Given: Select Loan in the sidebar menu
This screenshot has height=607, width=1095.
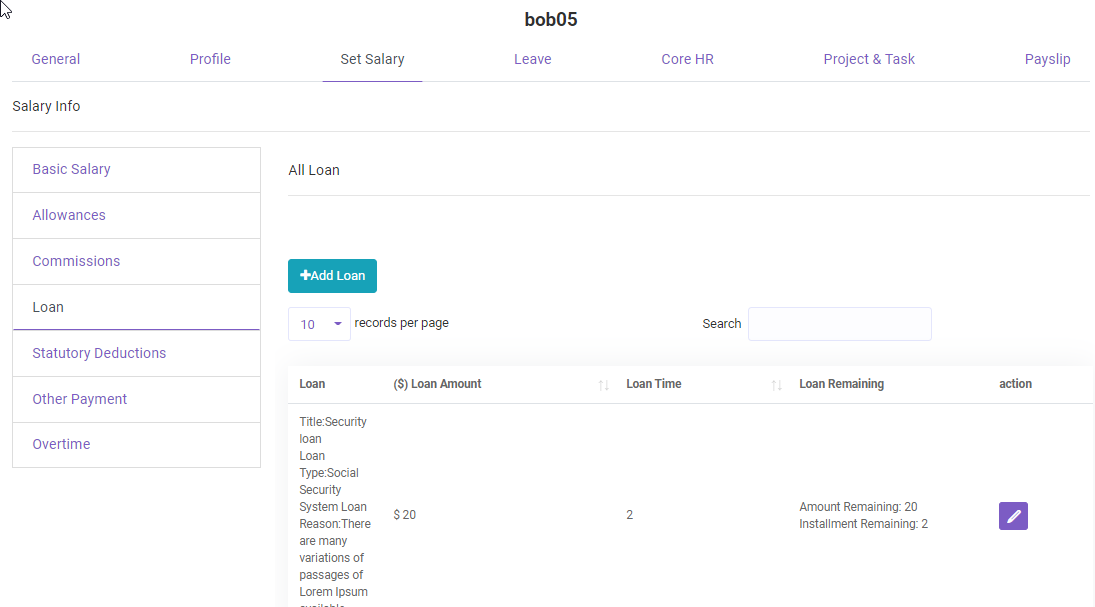Looking at the screenshot, I should [x=48, y=307].
